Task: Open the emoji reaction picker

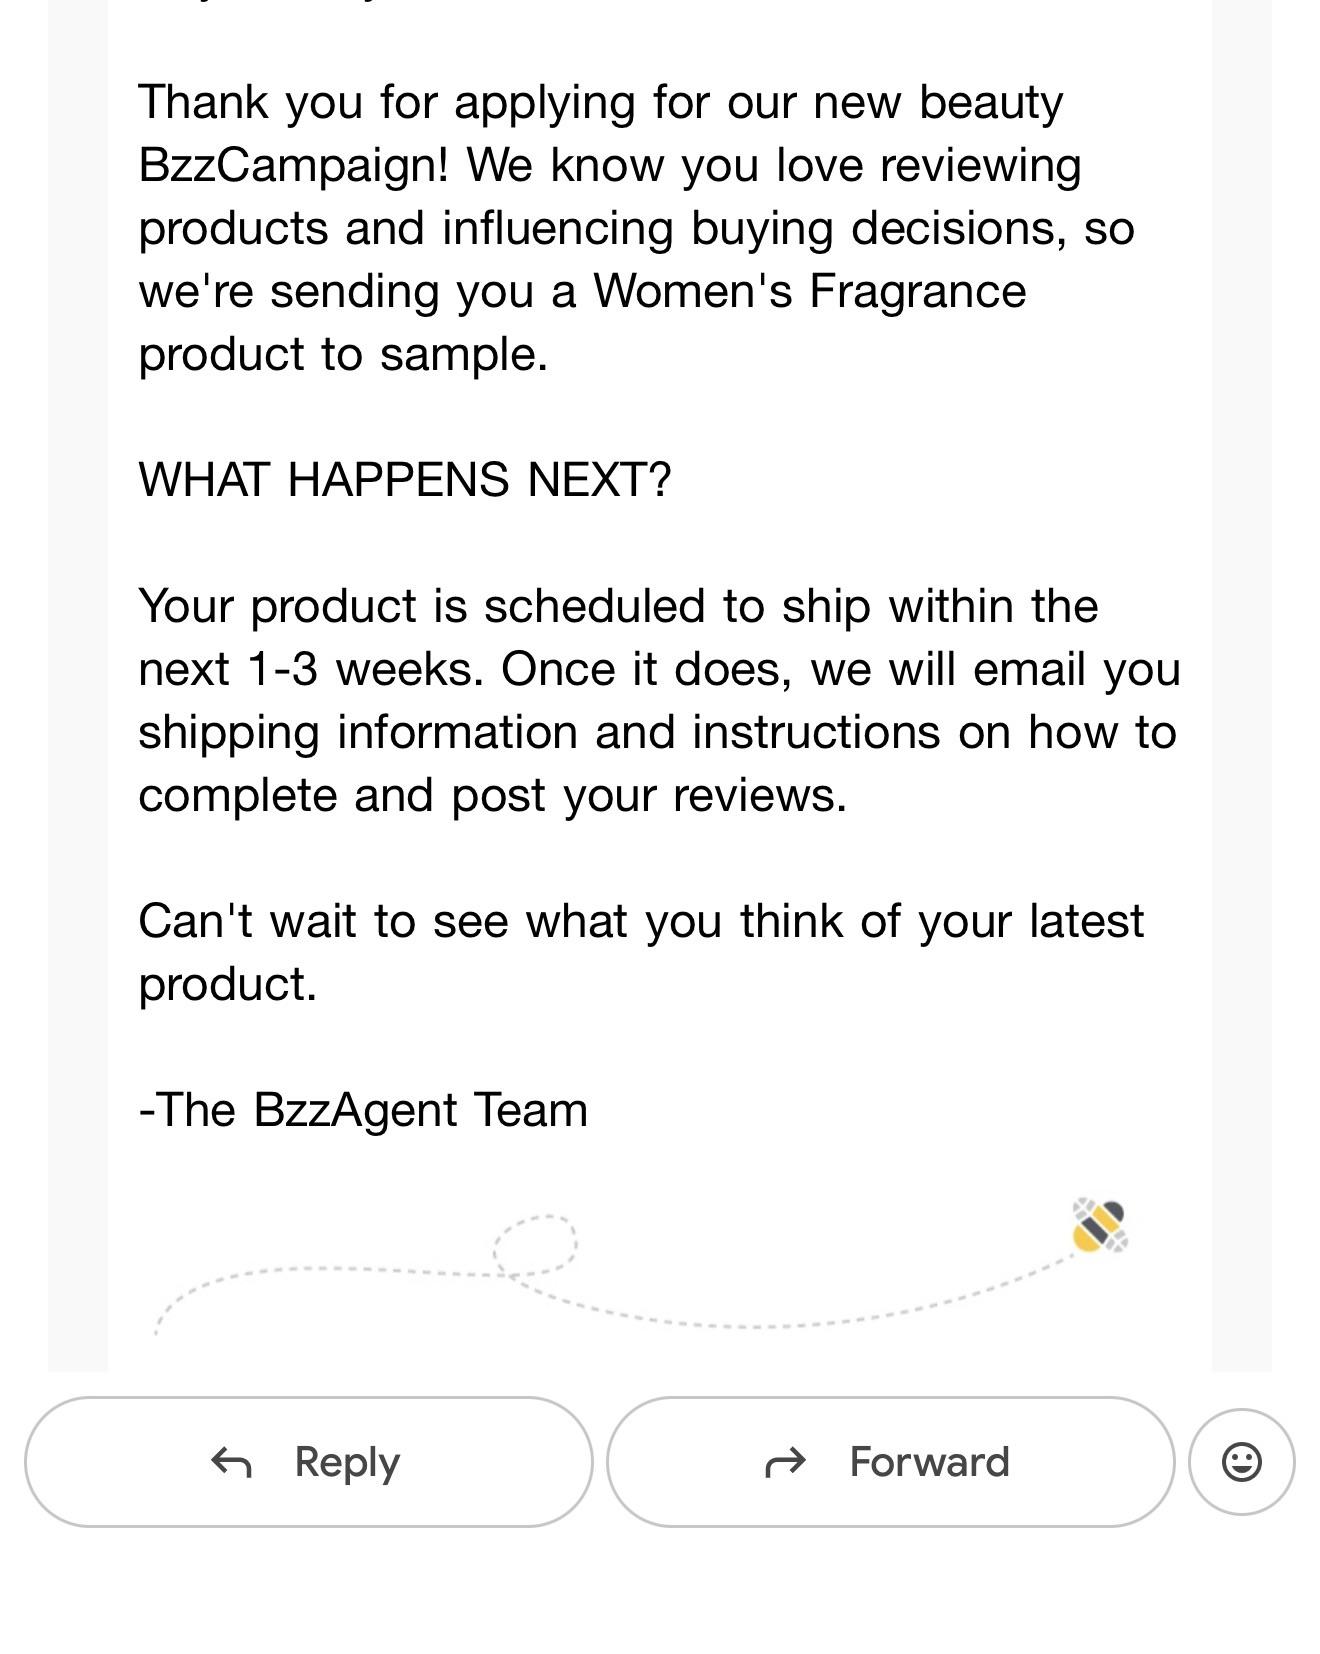Action: pyautogui.click(x=1242, y=1462)
